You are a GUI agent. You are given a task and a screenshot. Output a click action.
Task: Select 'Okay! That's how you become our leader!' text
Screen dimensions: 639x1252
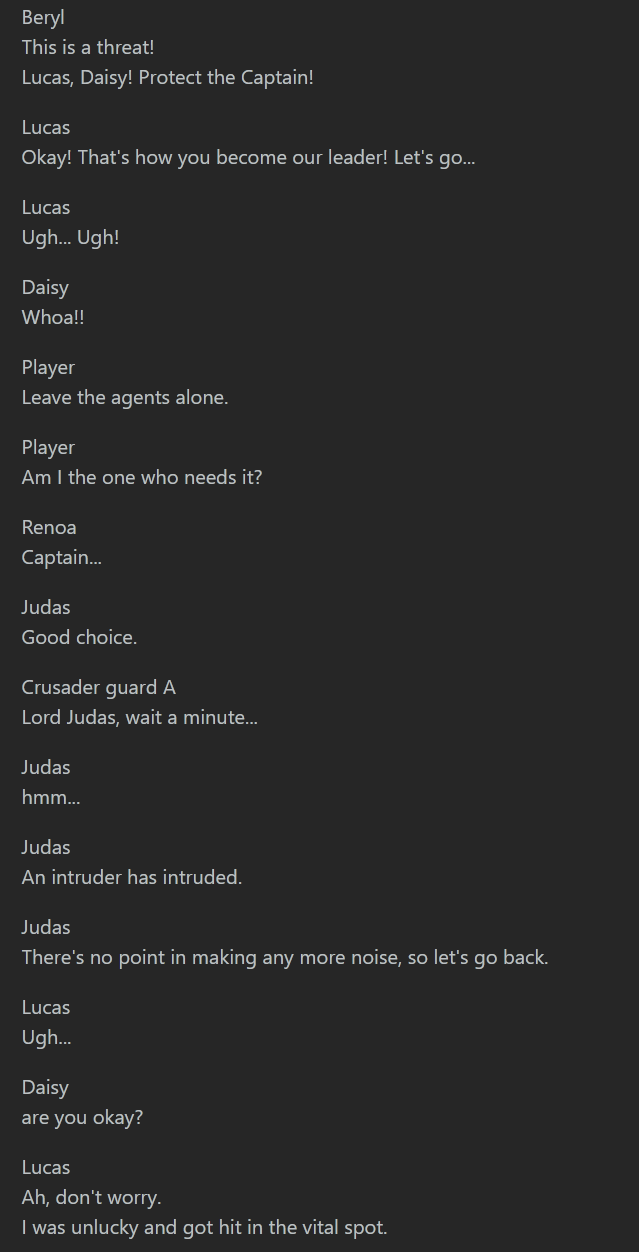pos(205,157)
